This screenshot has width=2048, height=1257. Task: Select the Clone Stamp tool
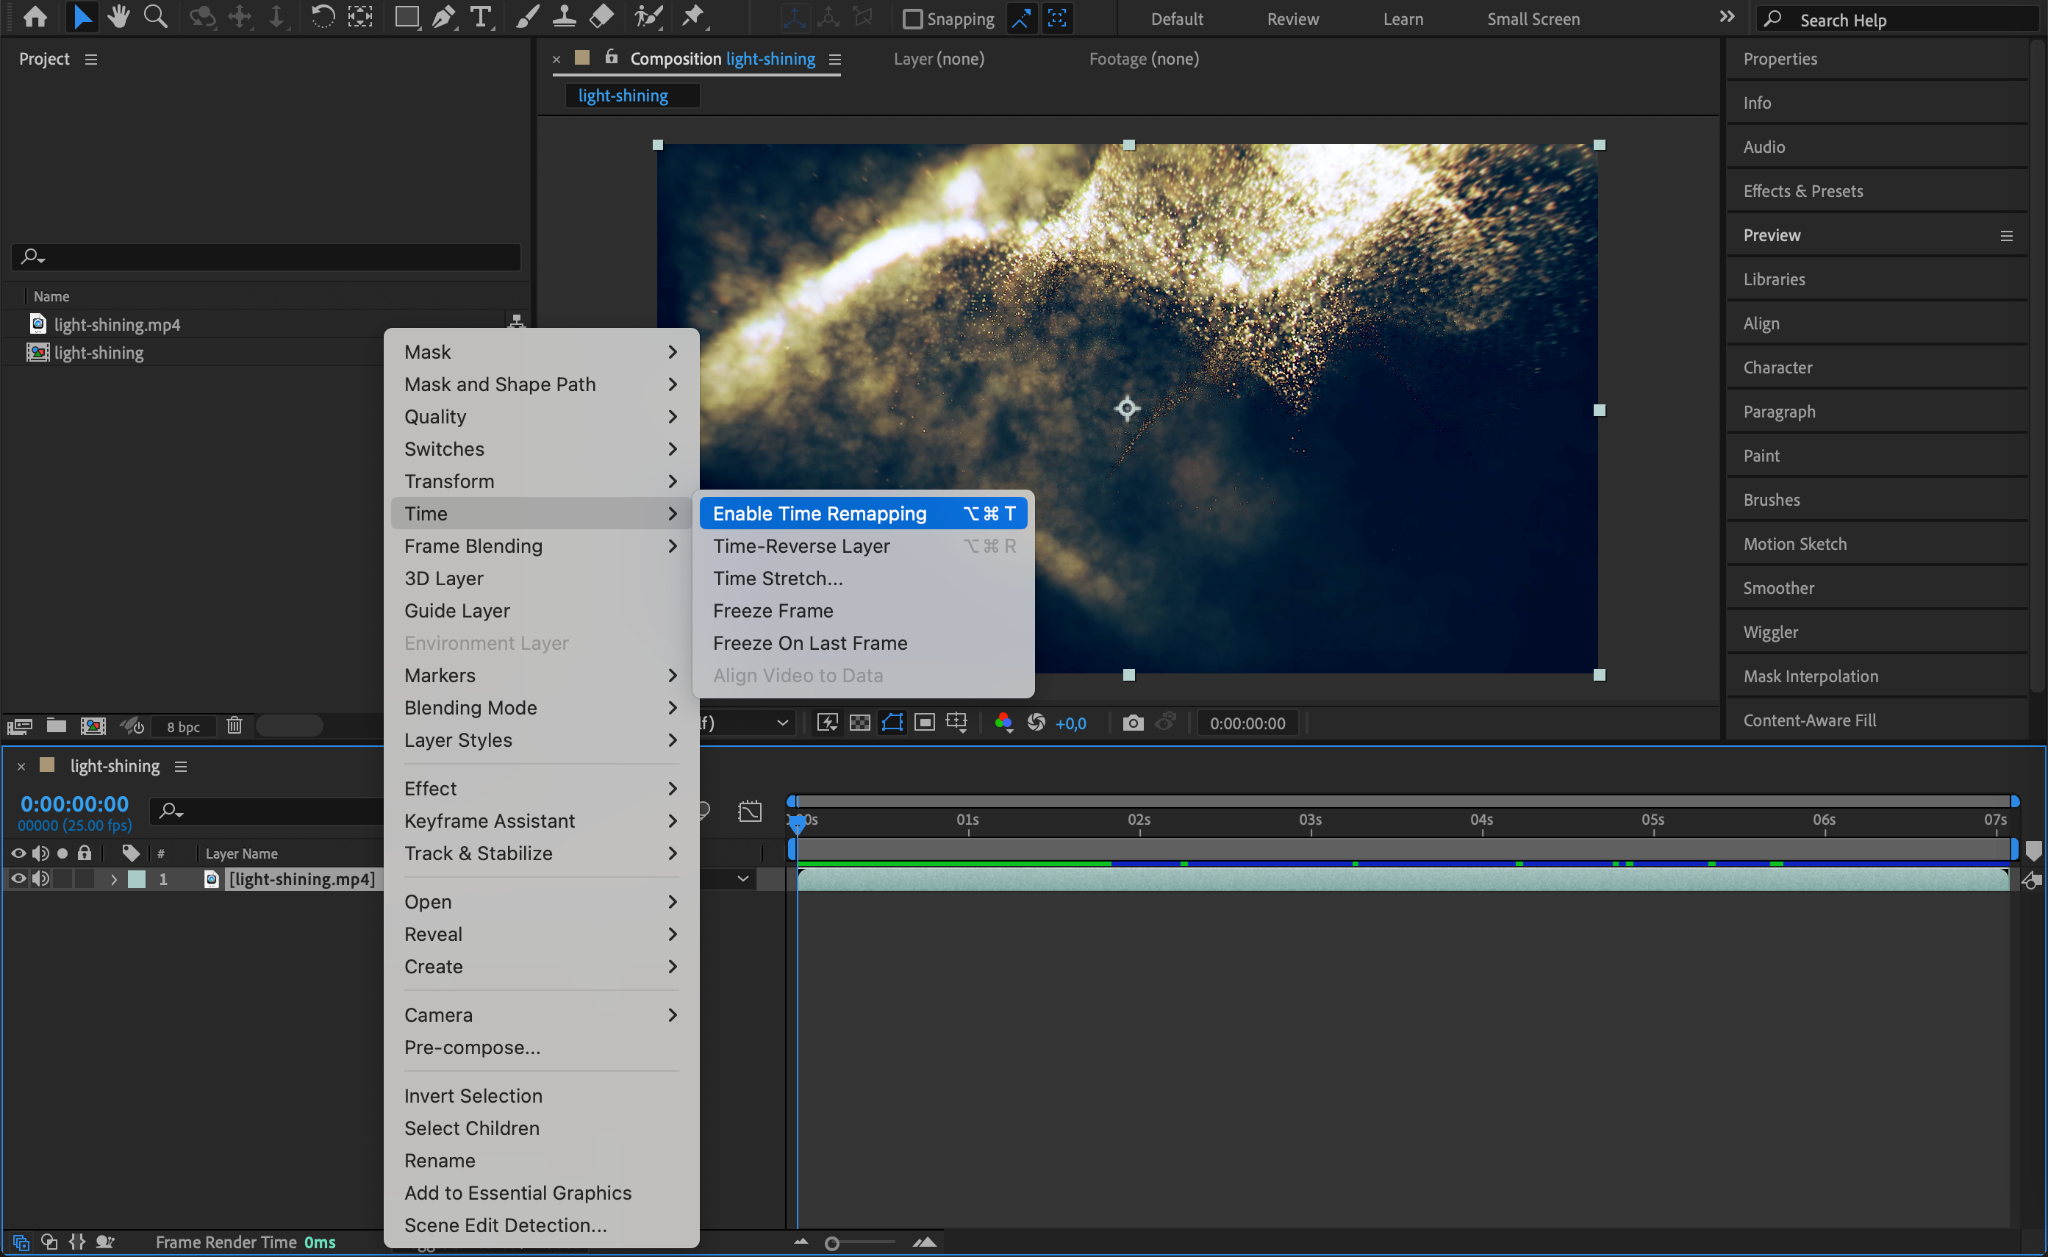[x=564, y=17]
